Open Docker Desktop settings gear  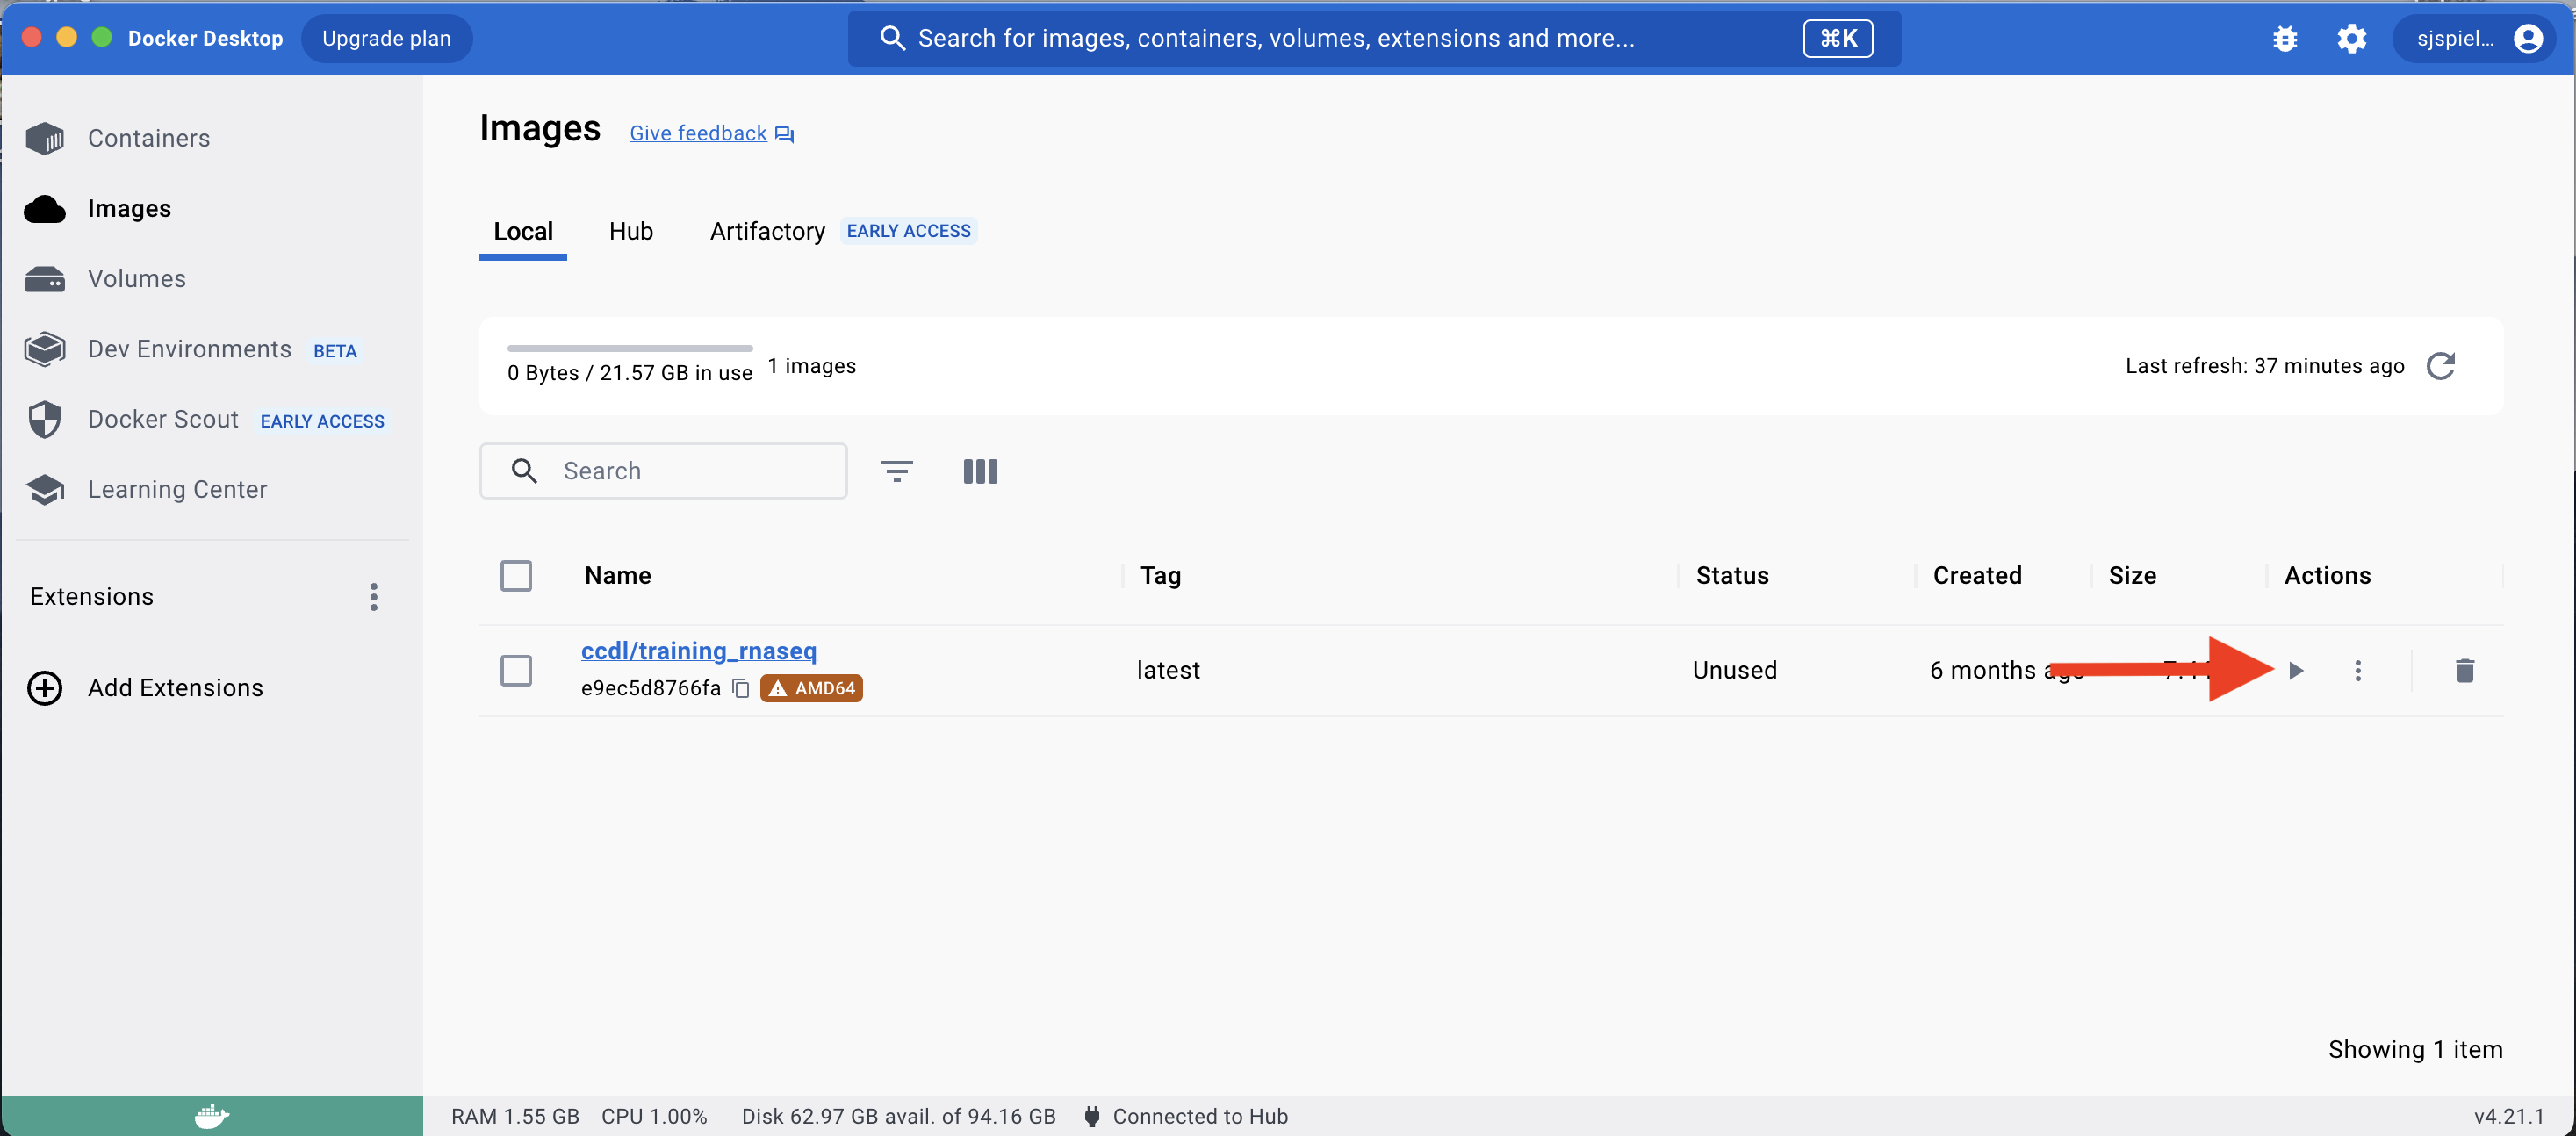[2351, 39]
